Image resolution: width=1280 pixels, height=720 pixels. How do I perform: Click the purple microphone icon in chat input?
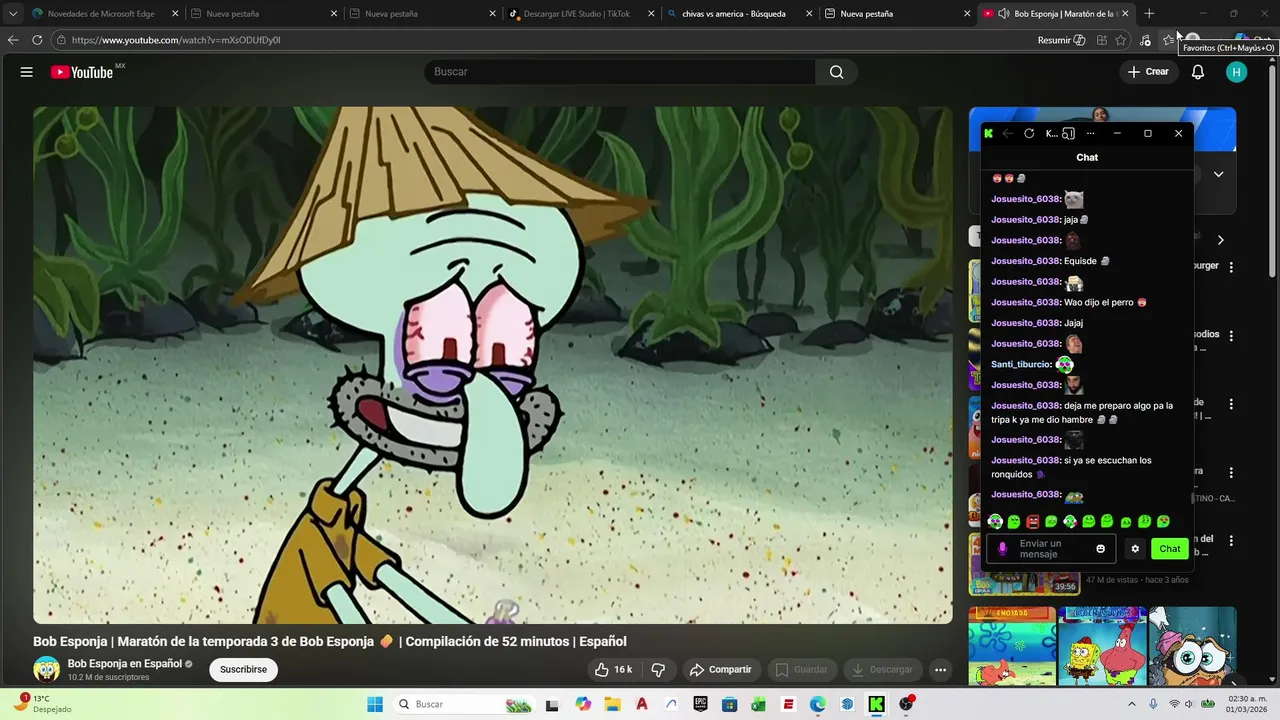click(x=1003, y=548)
